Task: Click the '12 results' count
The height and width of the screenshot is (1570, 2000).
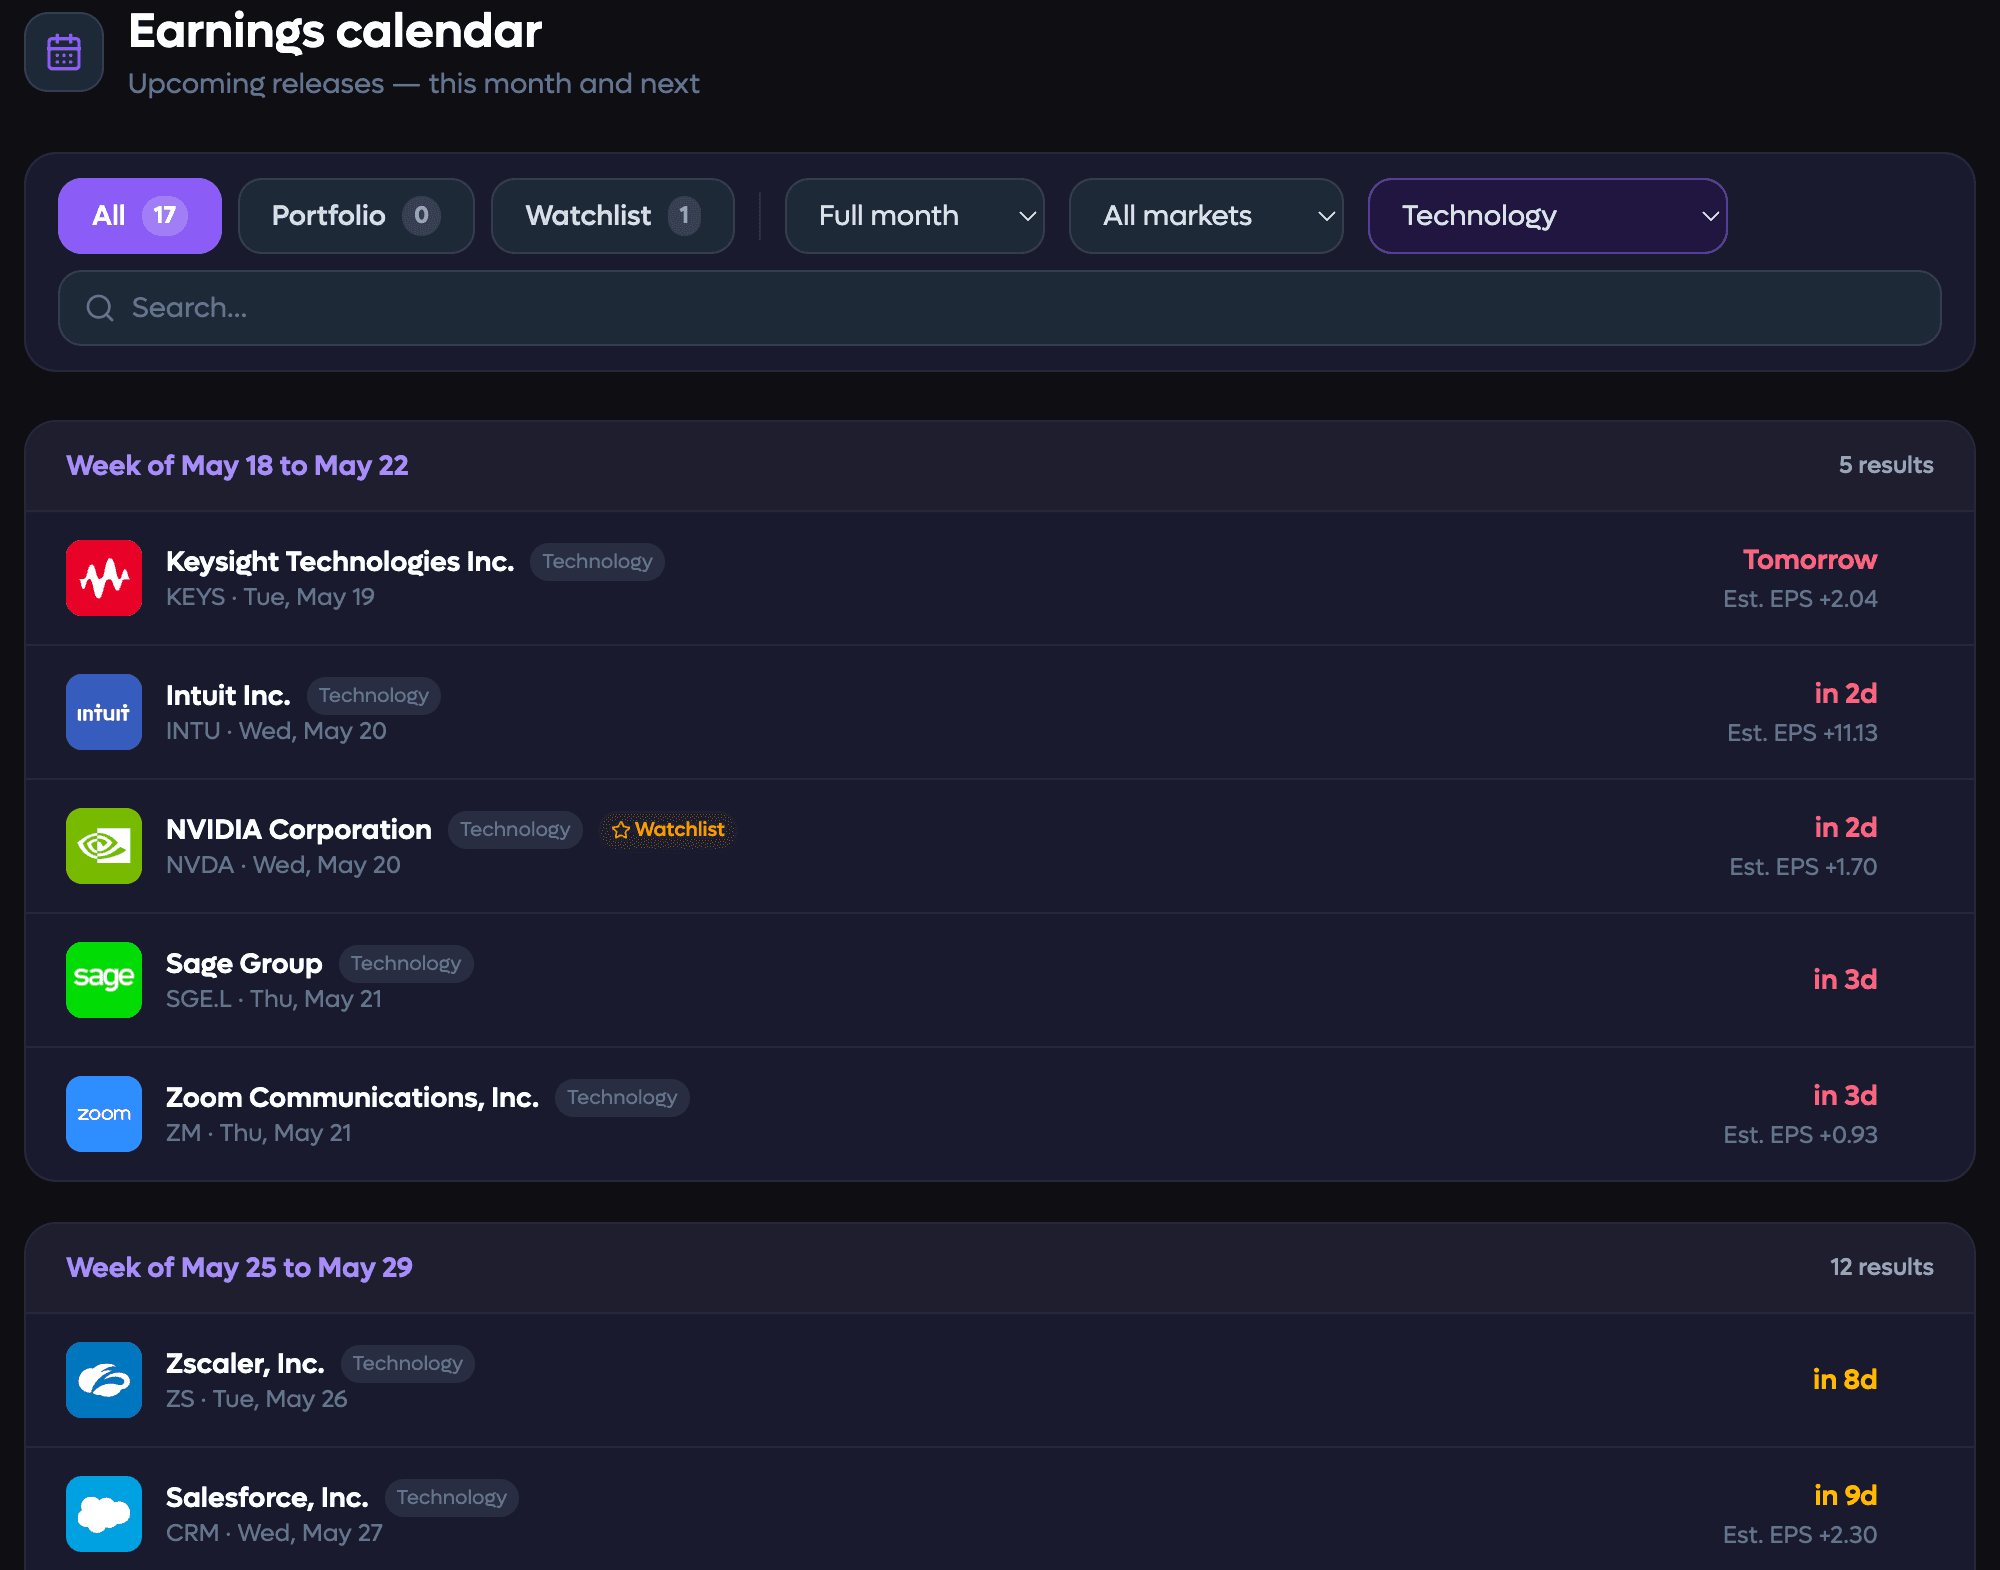Action: point(1882,1268)
